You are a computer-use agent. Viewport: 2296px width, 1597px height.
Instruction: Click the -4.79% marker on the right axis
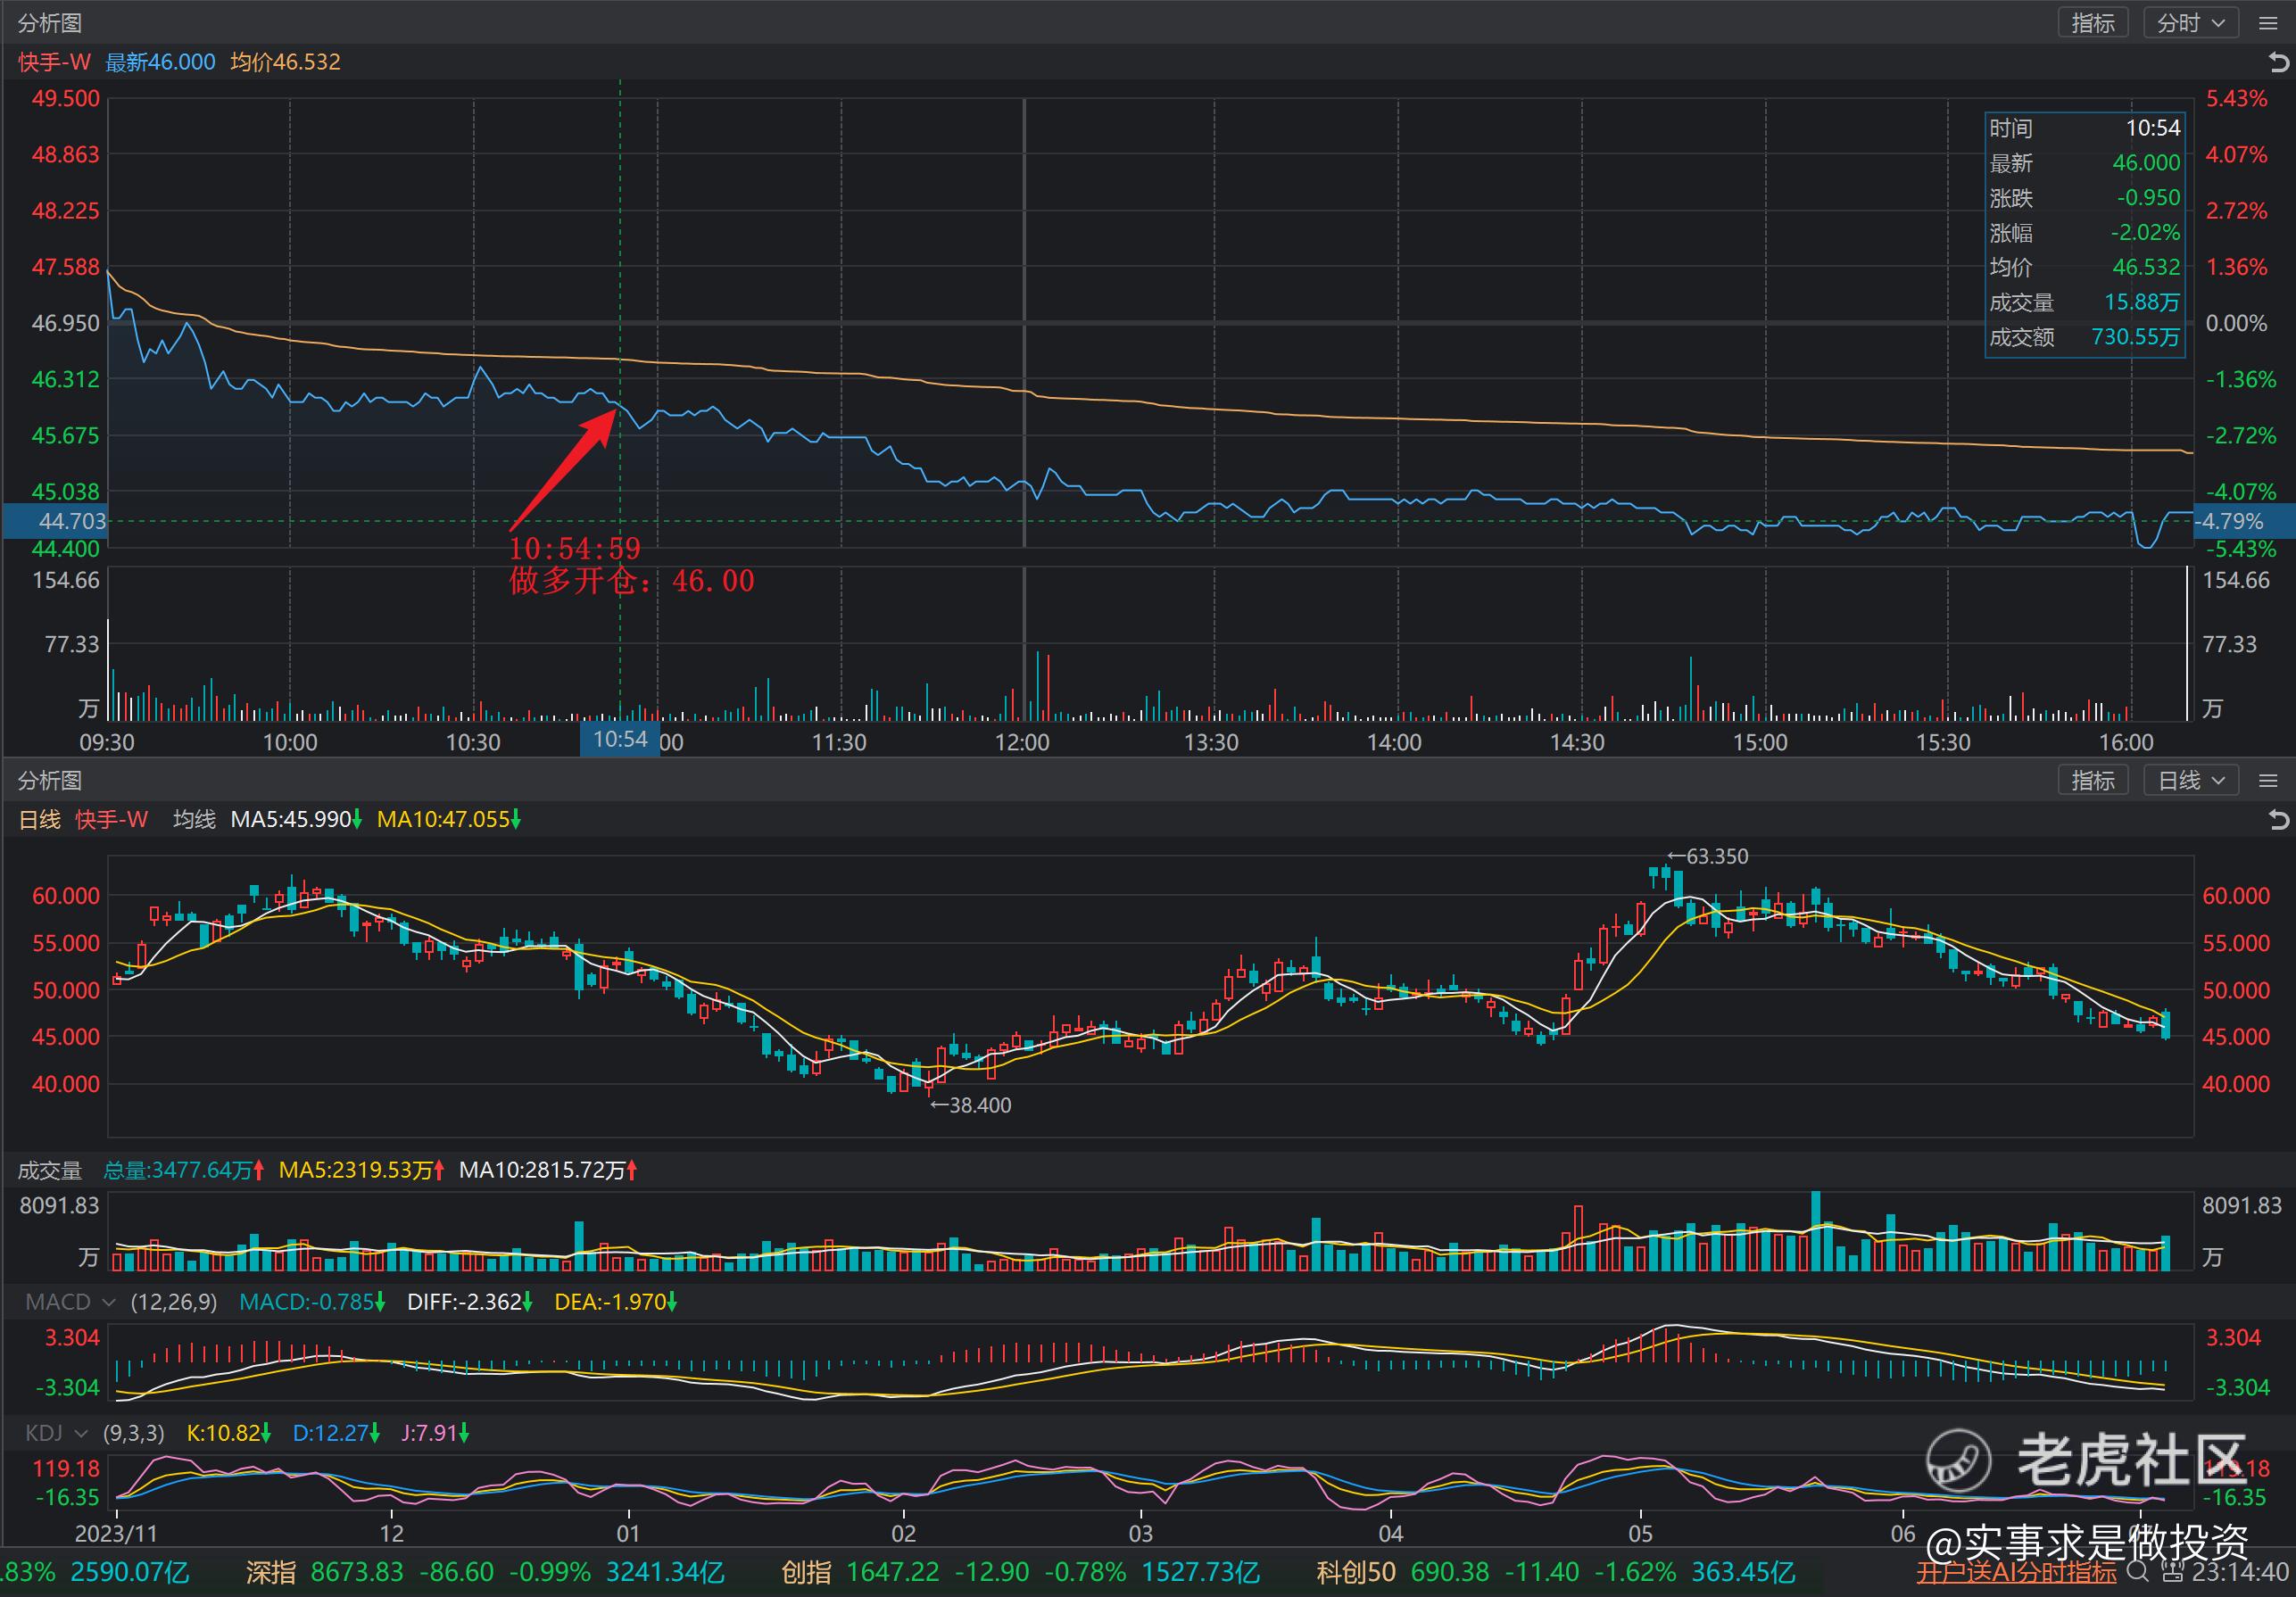(2243, 521)
